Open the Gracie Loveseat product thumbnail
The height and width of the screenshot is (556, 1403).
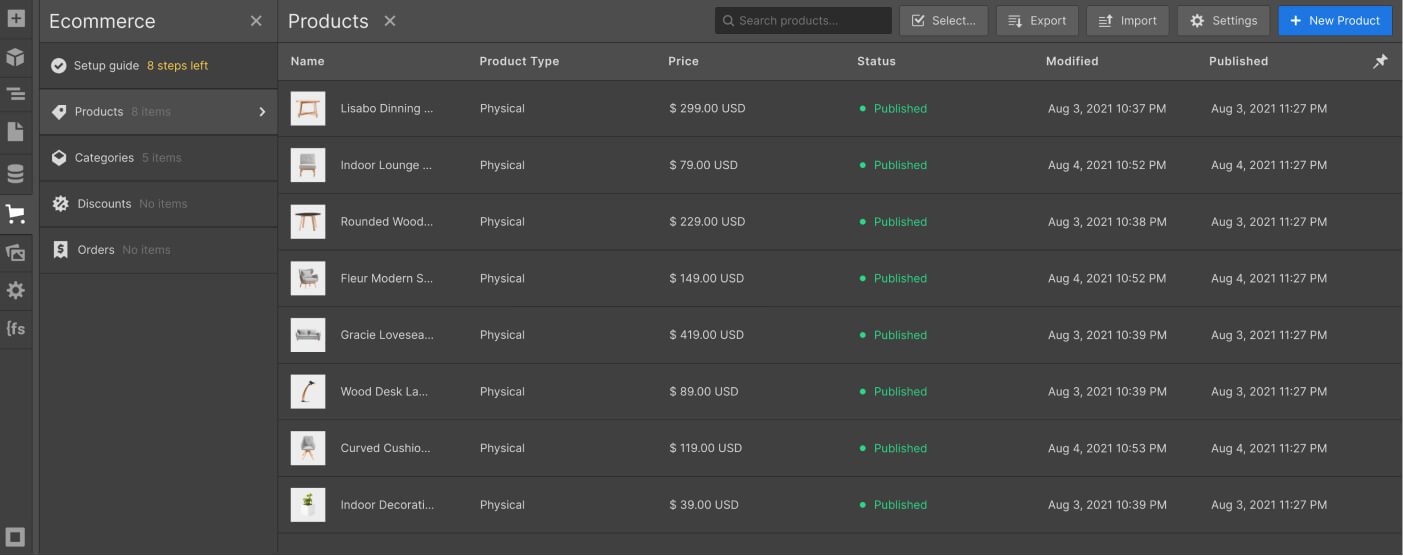pyautogui.click(x=308, y=335)
